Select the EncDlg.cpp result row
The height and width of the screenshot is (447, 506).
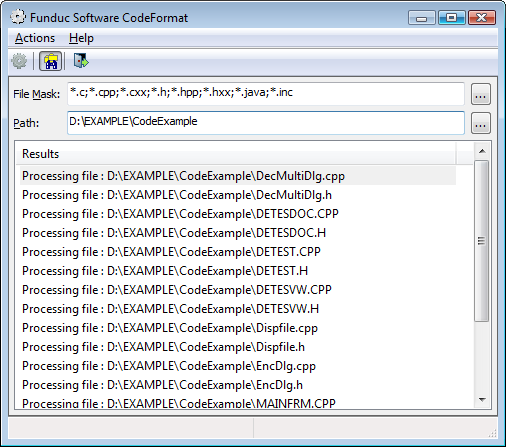click(238, 366)
